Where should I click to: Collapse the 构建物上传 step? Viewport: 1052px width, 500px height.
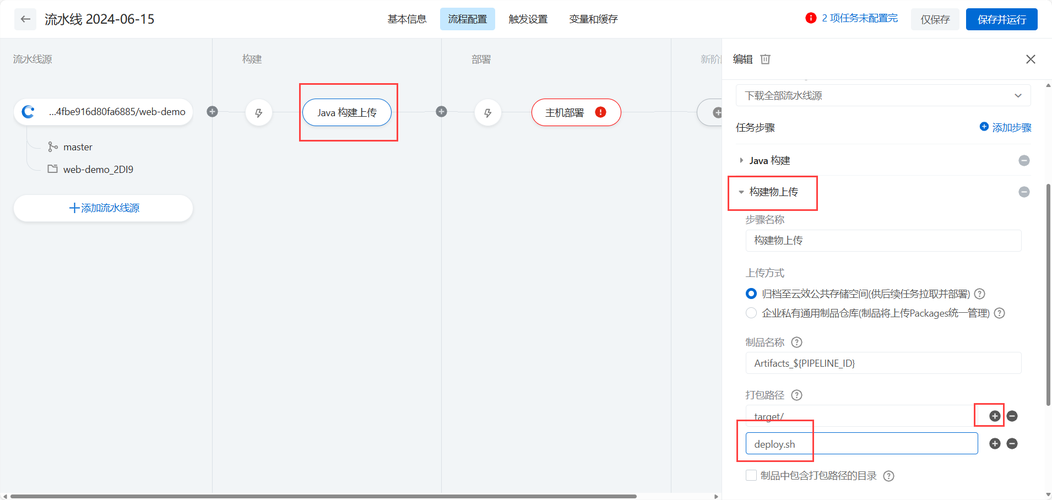tap(741, 192)
